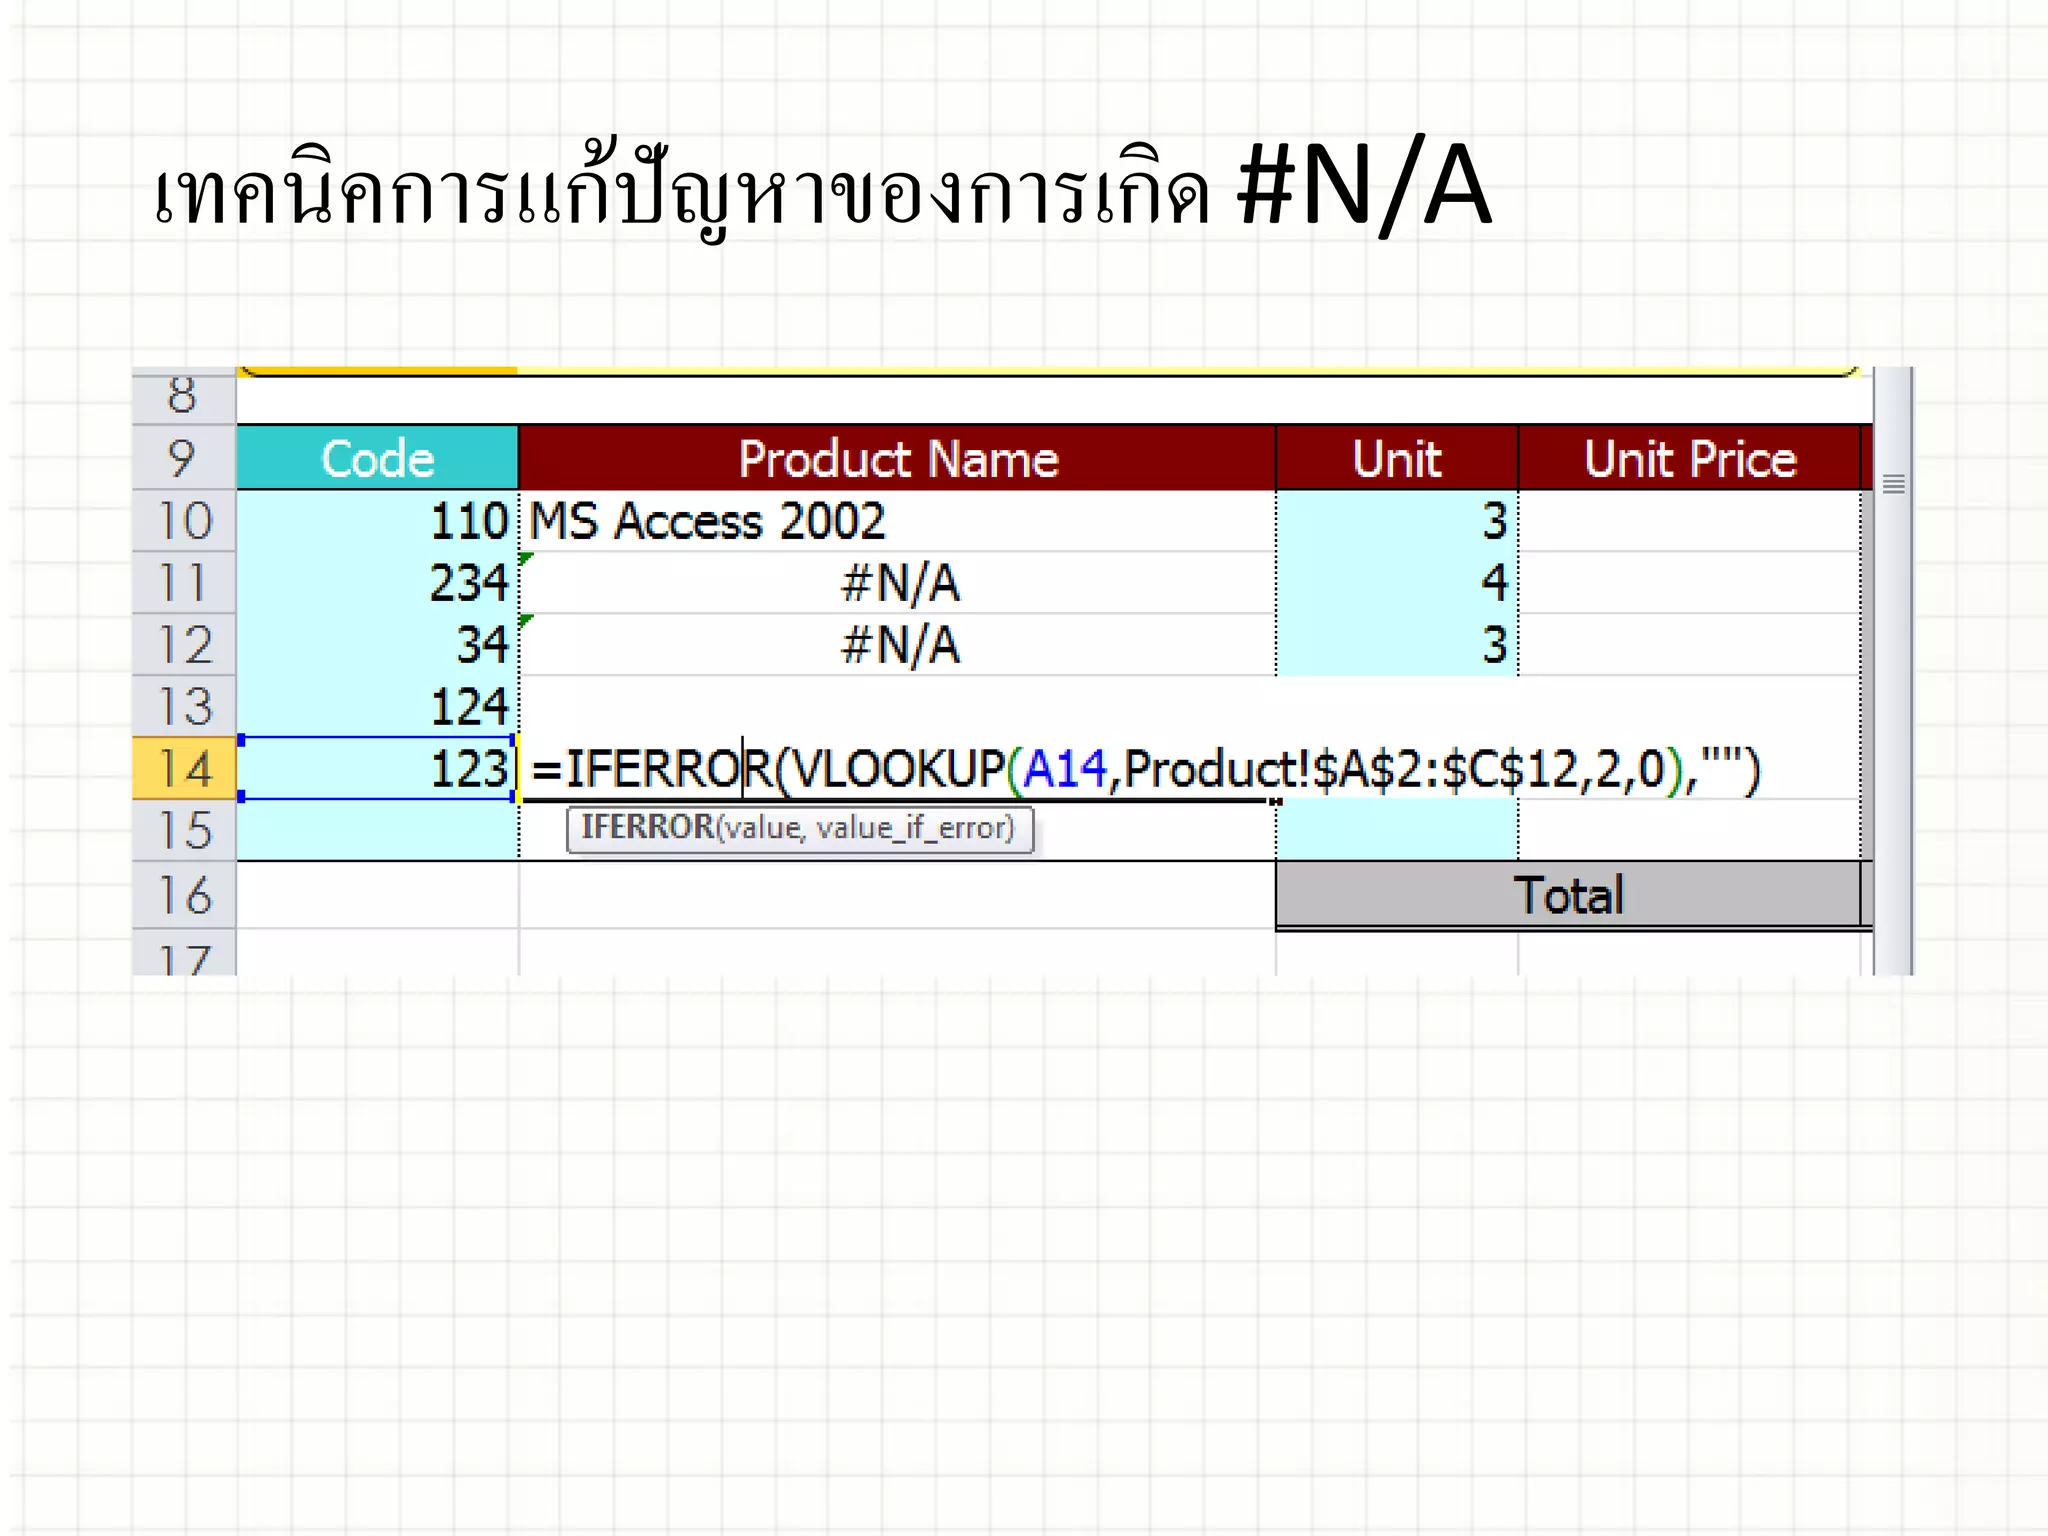Select the Code header cell
The width and height of the screenshot is (2048, 1536).
click(x=378, y=458)
